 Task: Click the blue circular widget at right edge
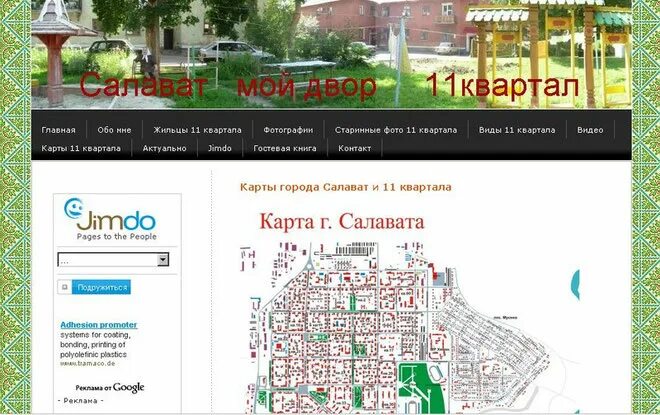pos(575,285)
